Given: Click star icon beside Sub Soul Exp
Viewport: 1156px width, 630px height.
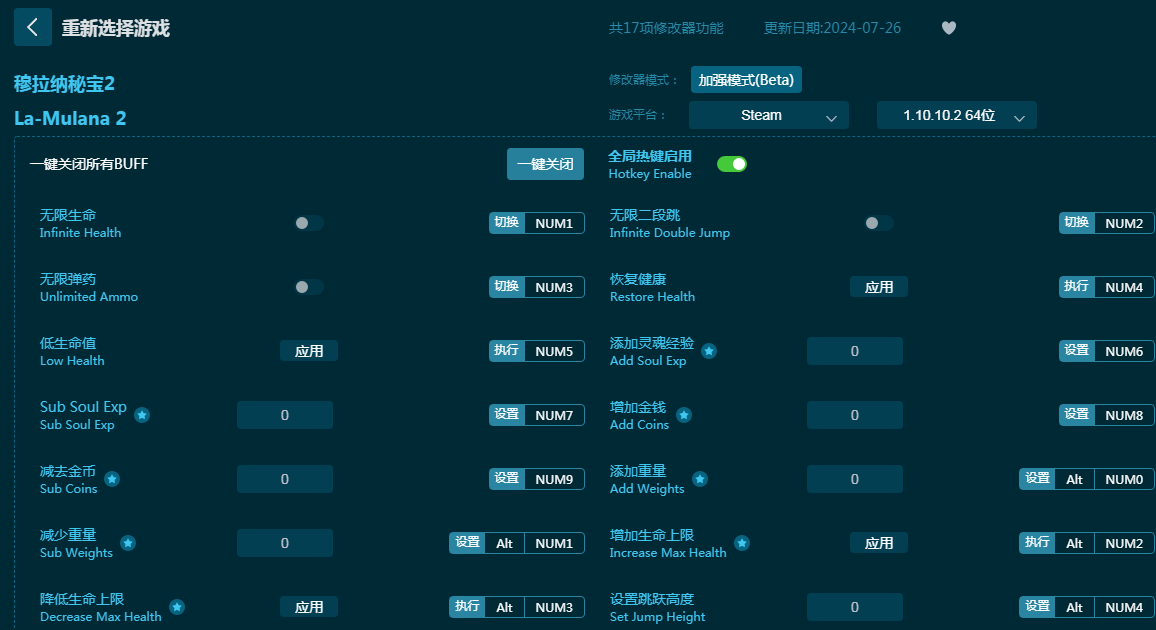Looking at the screenshot, I should 142,415.
